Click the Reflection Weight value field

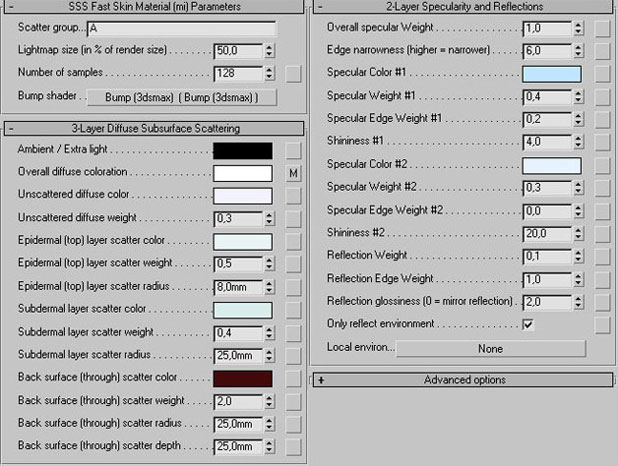pyautogui.click(x=547, y=257)
